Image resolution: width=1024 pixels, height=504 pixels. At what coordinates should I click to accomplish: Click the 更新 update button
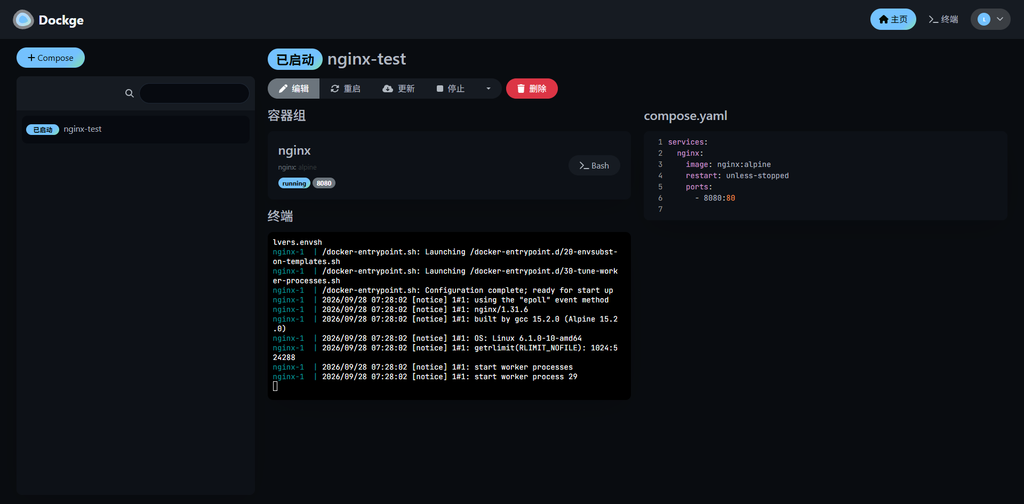(x=398, y=89)
